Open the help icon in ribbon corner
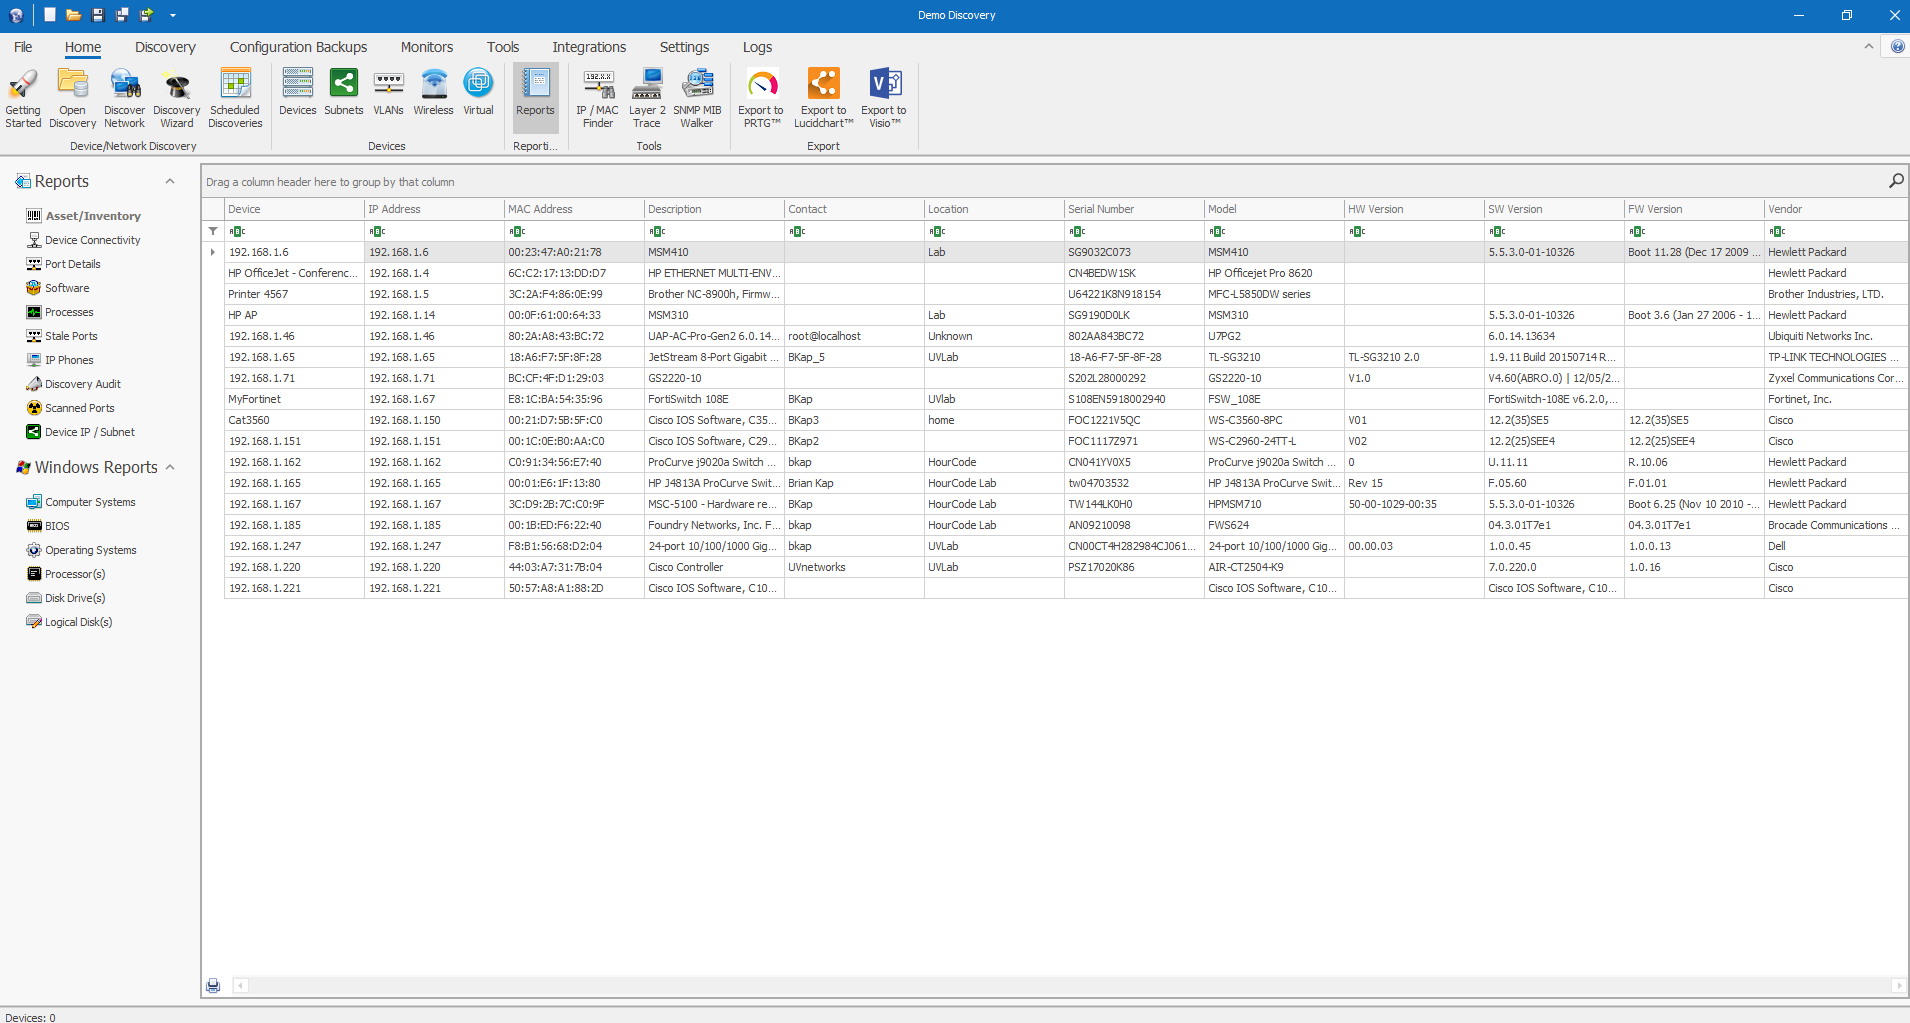Viewport: 1910px width, 1023px height. (1897, 47)
